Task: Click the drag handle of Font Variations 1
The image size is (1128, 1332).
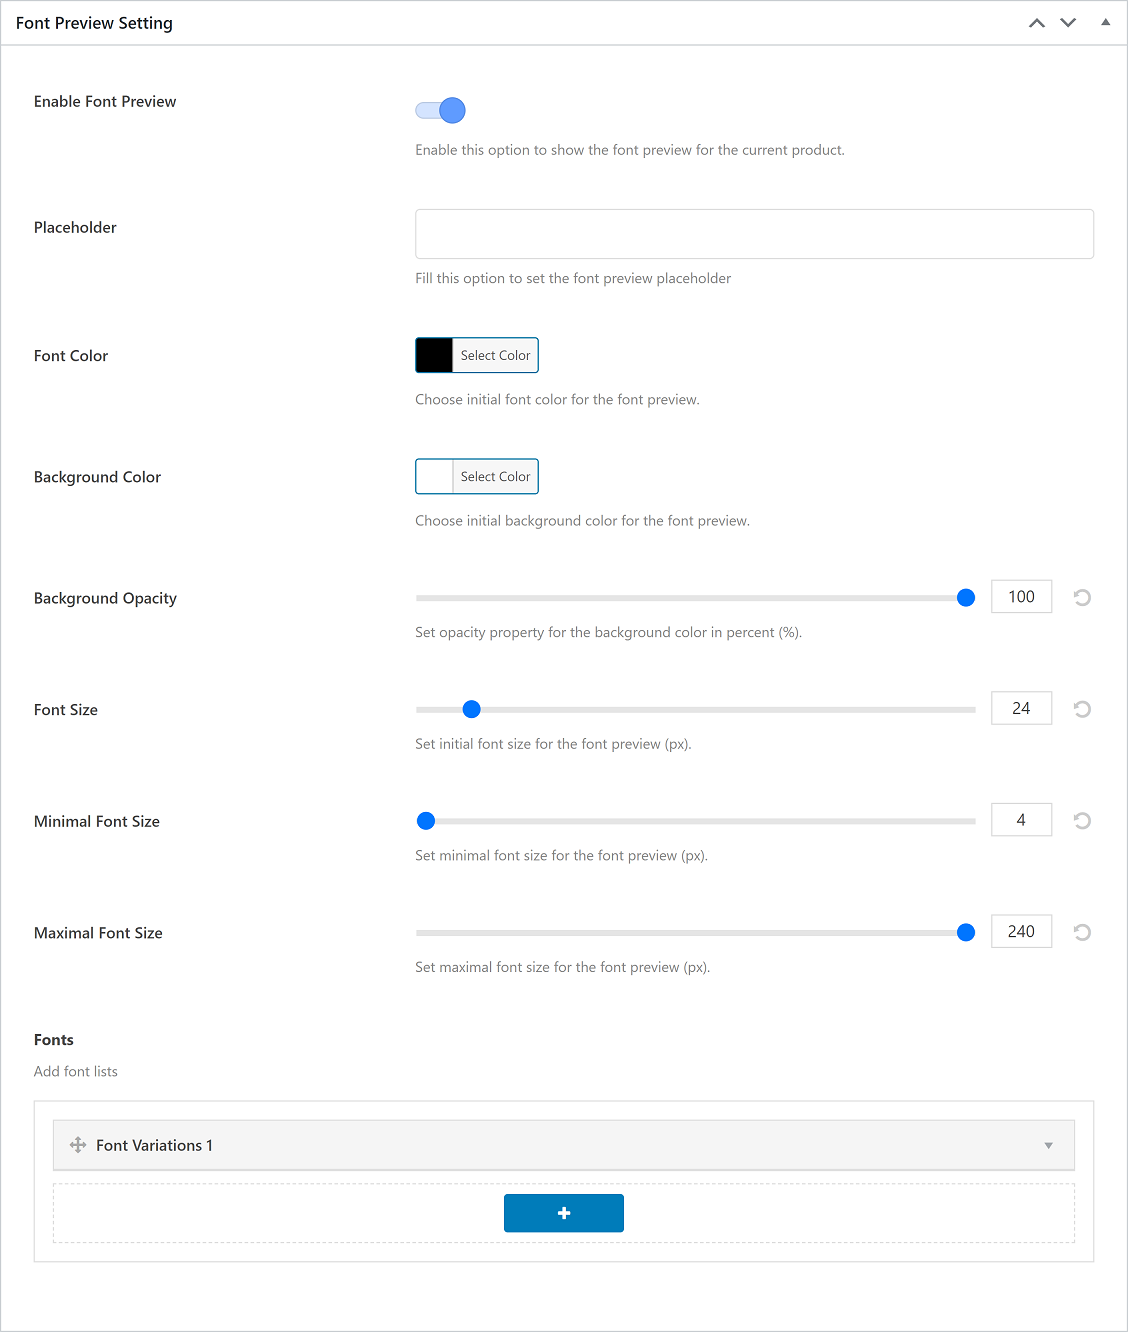Action: click(x=78, y=1145)
